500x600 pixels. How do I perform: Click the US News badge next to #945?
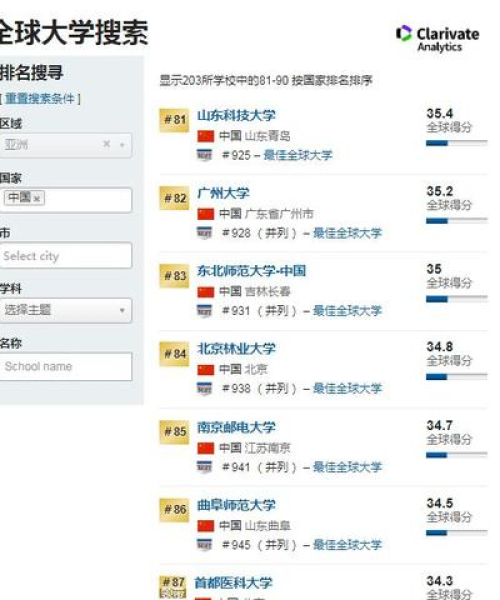coord(204,544)
